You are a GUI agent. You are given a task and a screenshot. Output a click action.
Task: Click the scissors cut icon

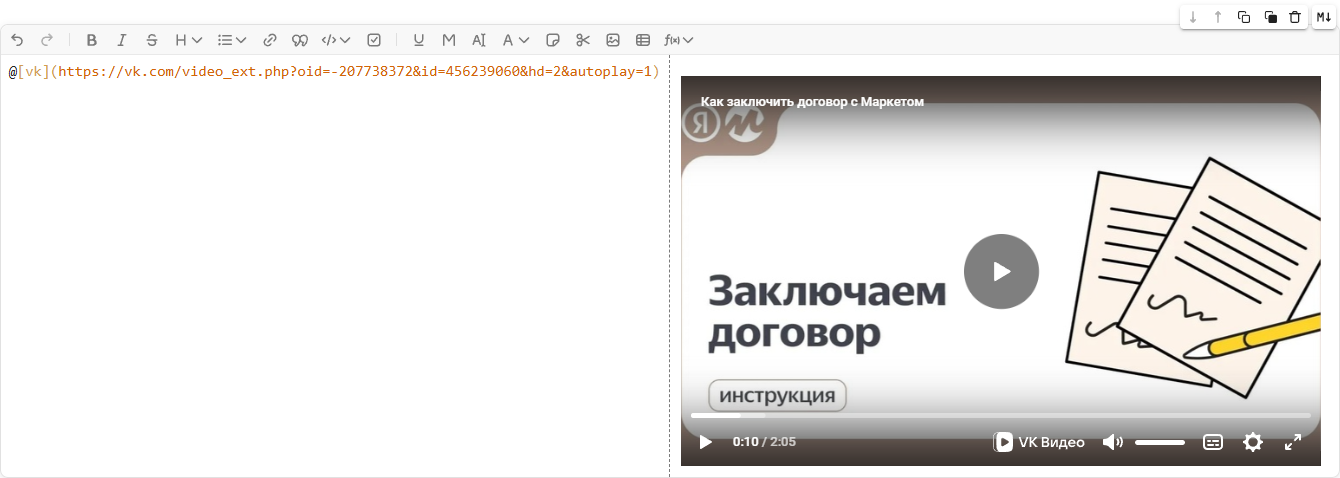[x=583, y=40]
